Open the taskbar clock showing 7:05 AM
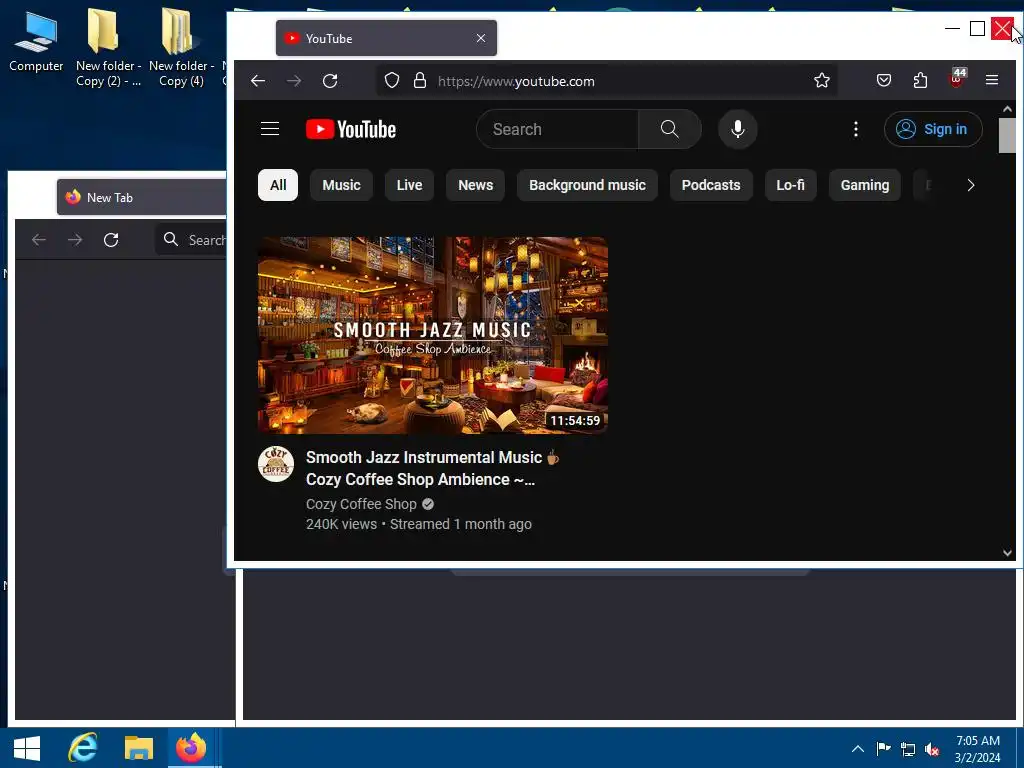 coord(978,749)
